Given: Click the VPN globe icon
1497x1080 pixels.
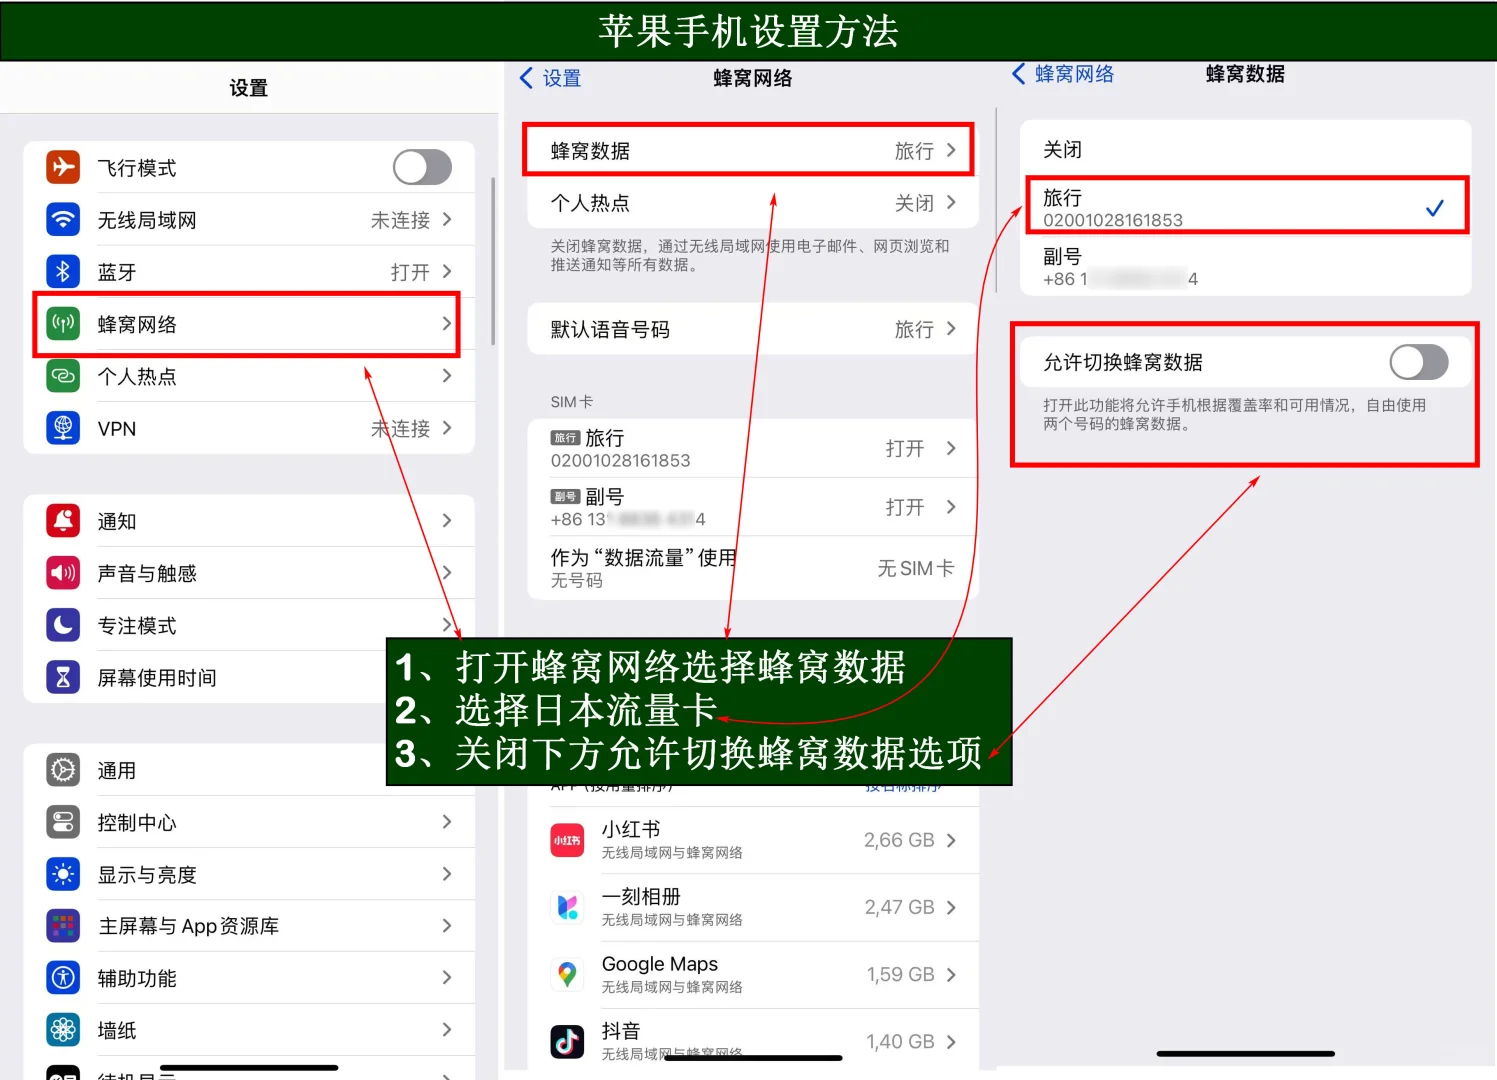Looking at the screenshot, I should (x=62, y=428).
